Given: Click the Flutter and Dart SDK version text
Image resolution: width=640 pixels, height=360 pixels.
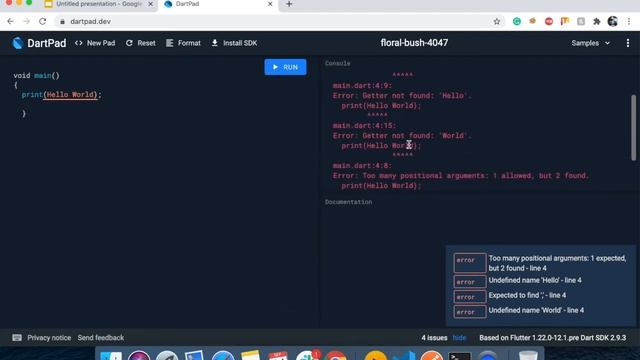Looking at the screenshot, I should tap(552, 338).
